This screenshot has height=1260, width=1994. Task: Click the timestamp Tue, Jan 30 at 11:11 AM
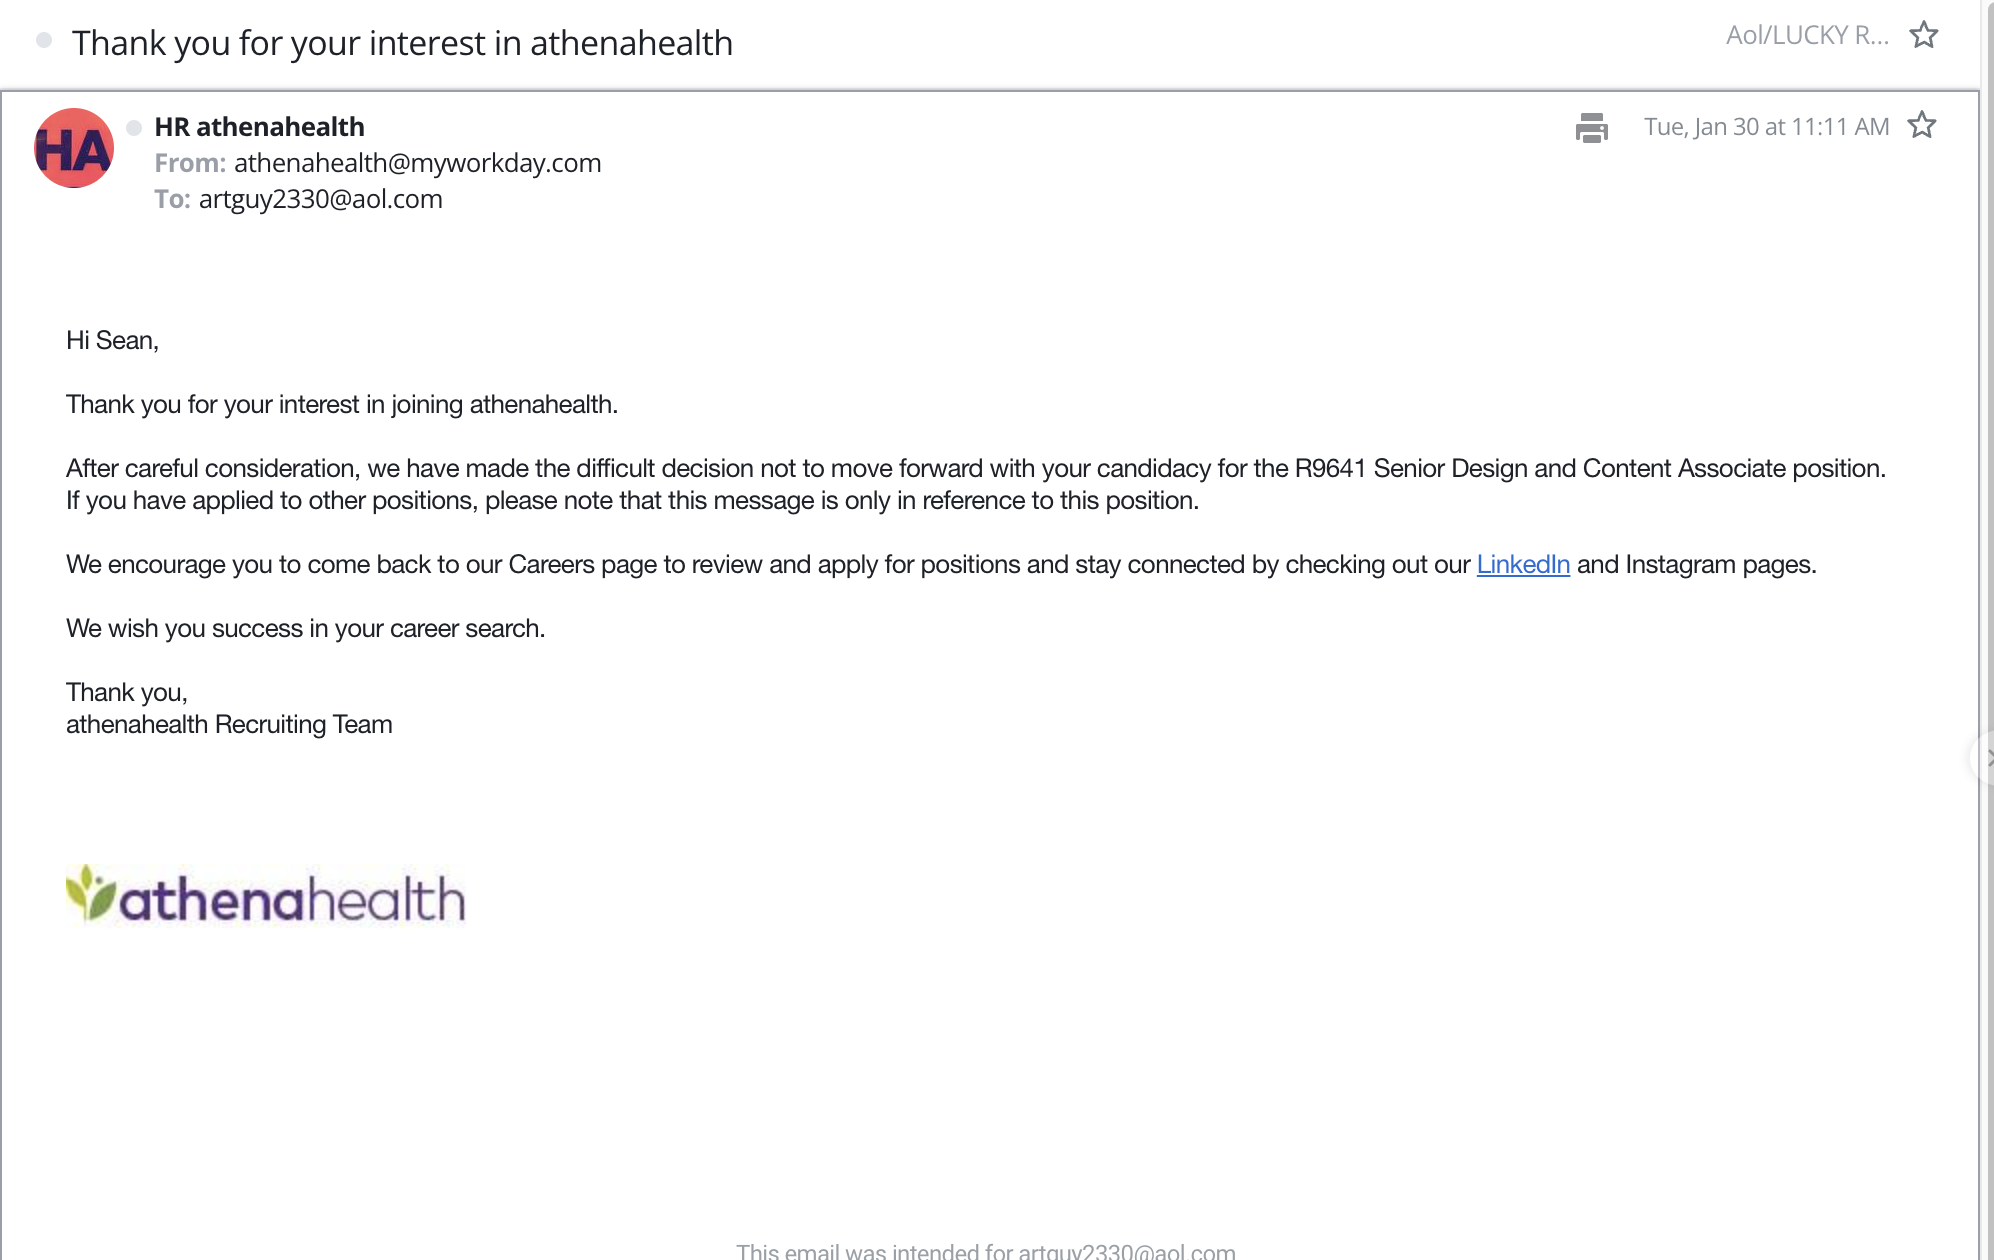1766,126
